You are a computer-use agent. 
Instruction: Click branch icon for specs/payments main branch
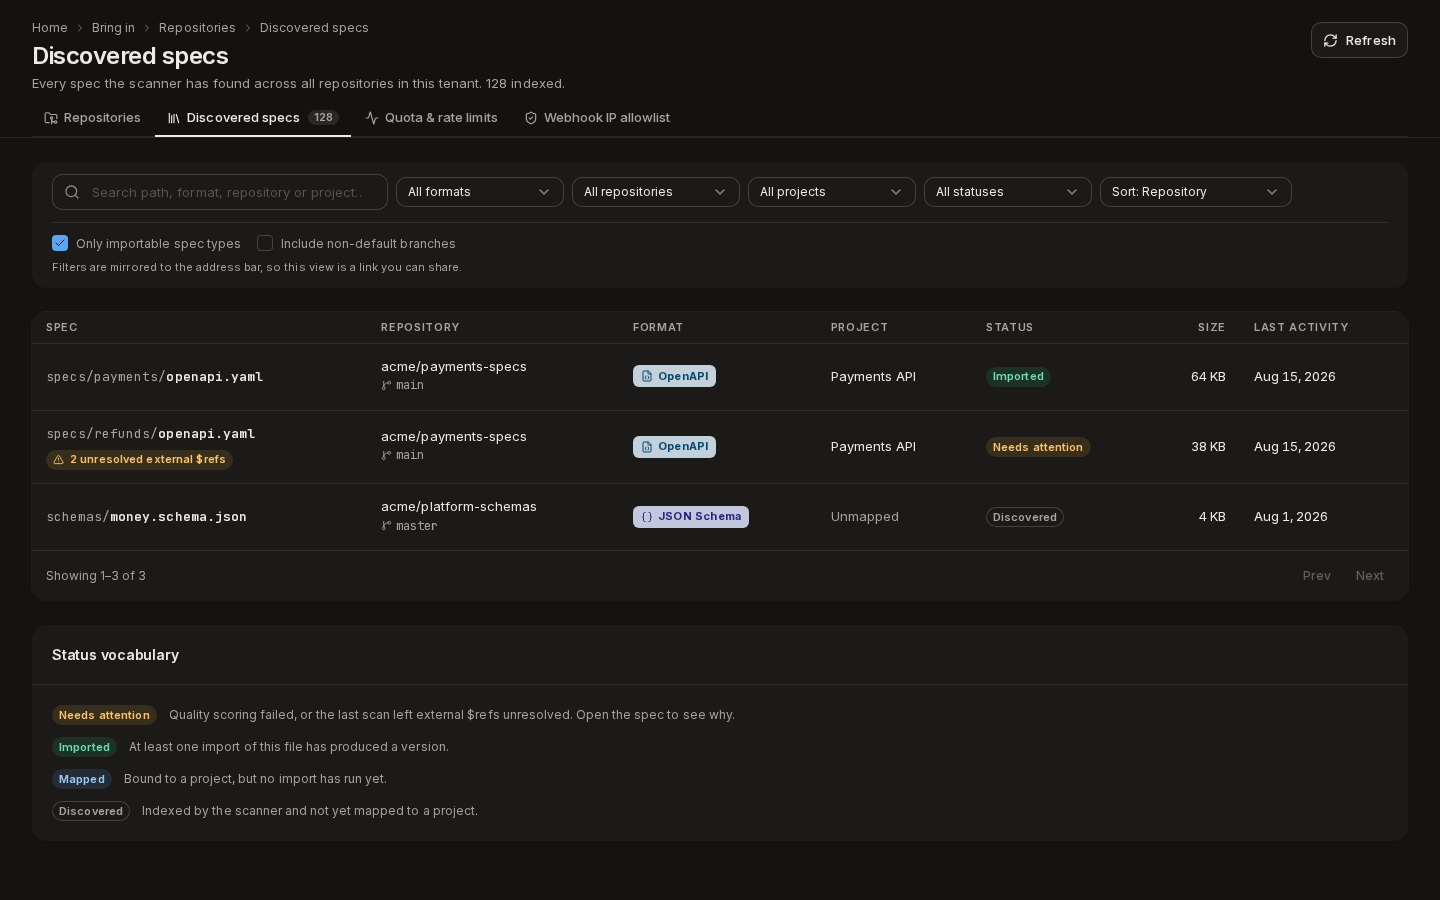click(x=386, y=385)
